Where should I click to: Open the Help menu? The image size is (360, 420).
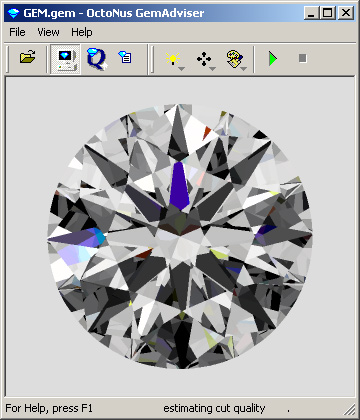tap(82, 32)
